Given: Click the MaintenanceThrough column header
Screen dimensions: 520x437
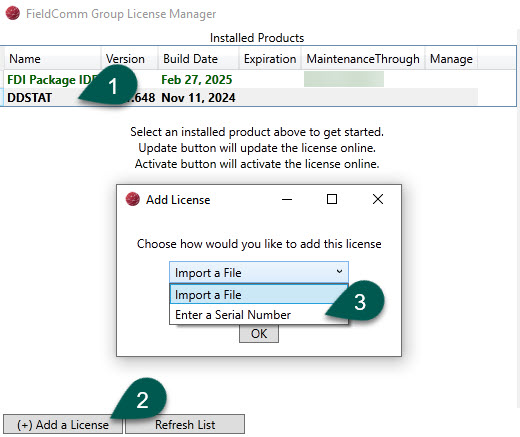Looking at the screenshot, I should [363, 59].
